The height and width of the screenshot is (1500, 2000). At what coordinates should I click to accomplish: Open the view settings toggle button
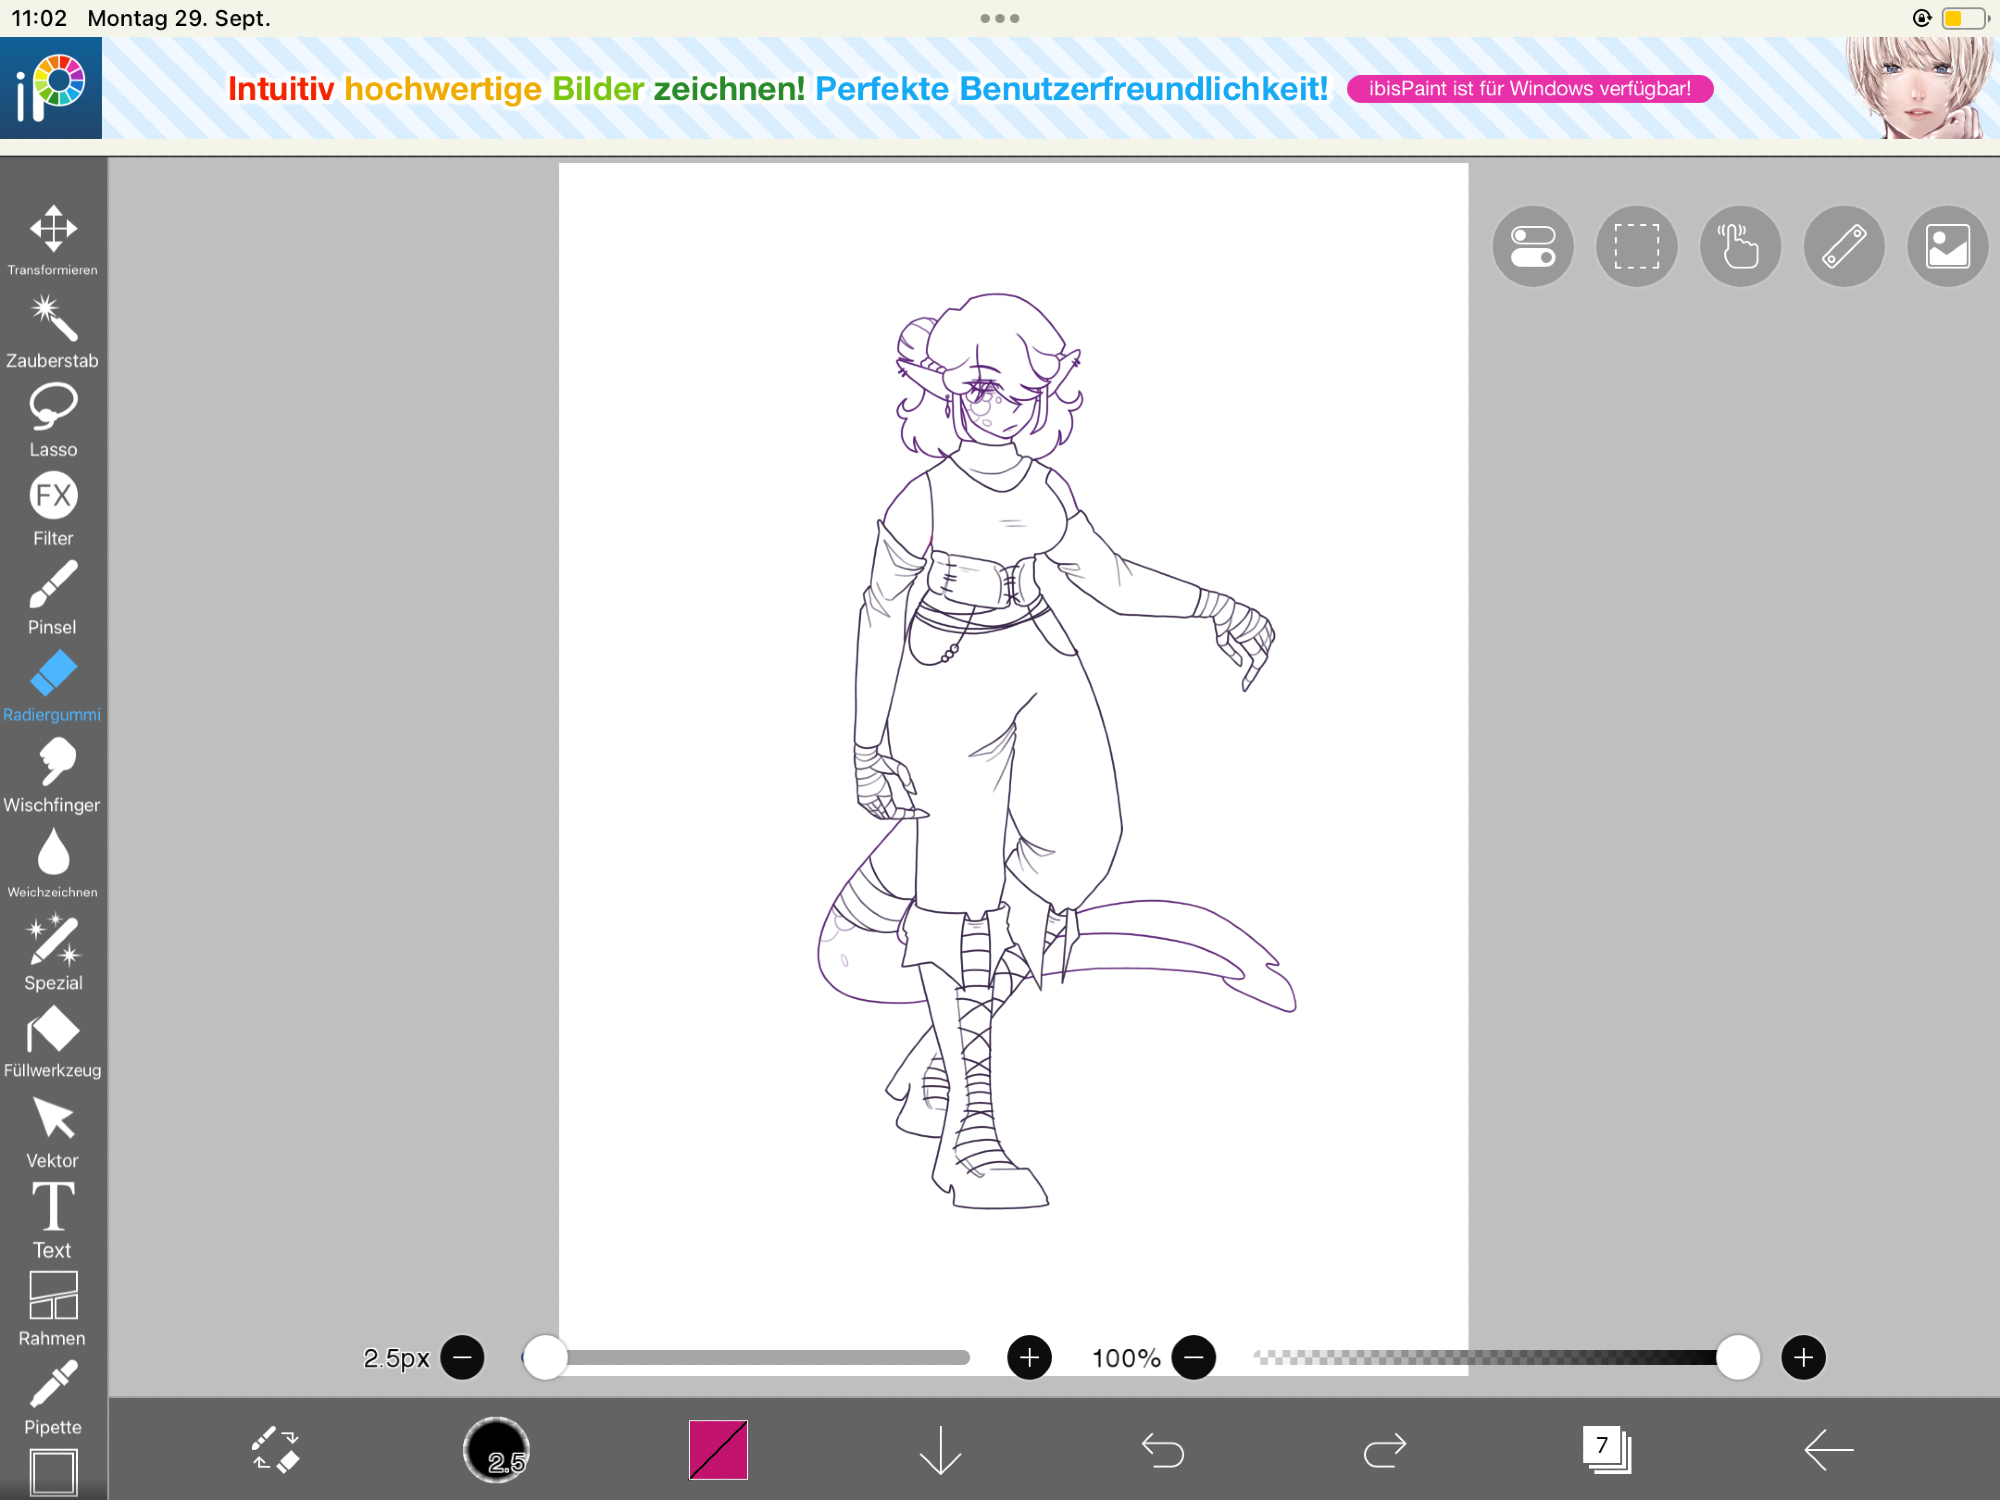pyautogui.click(x=1533, y=246)
